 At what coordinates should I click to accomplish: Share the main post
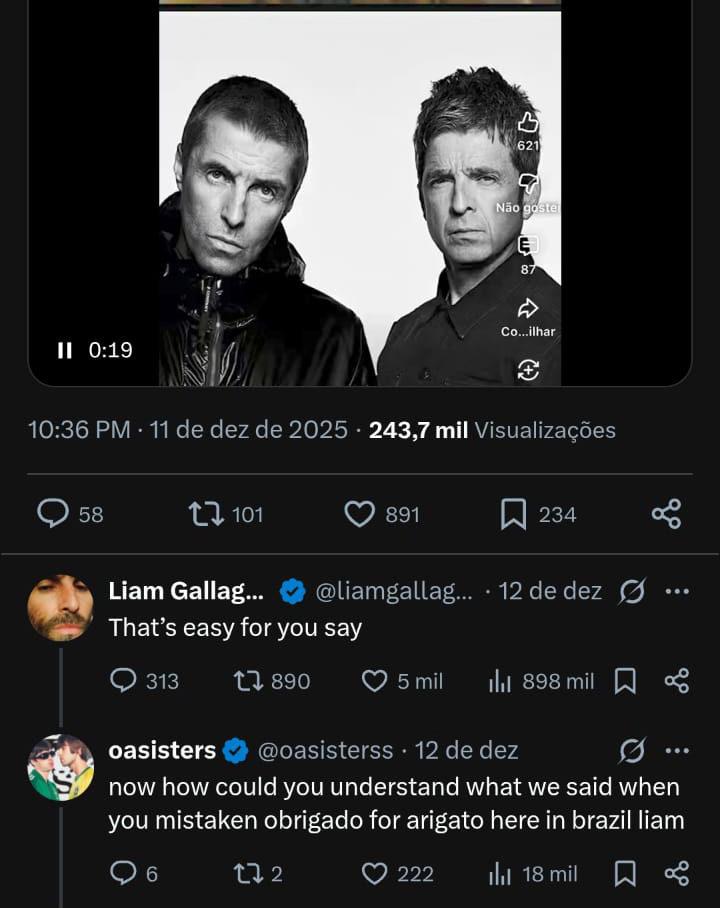[x=666, y=514]
